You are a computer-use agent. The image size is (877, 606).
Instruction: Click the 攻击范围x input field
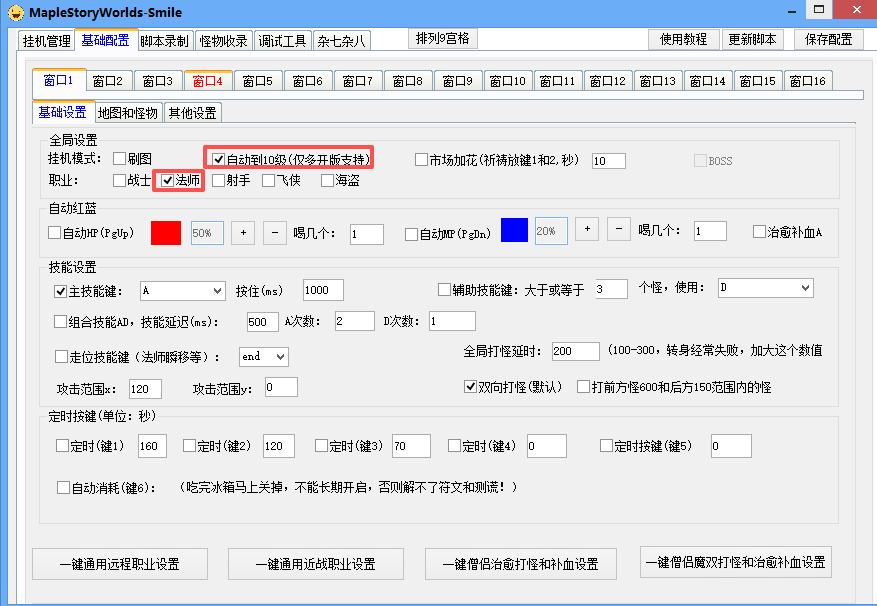145,389
